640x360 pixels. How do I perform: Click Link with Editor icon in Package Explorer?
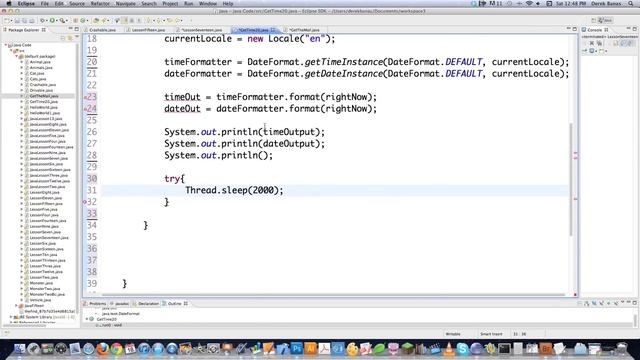pos(70,38)
